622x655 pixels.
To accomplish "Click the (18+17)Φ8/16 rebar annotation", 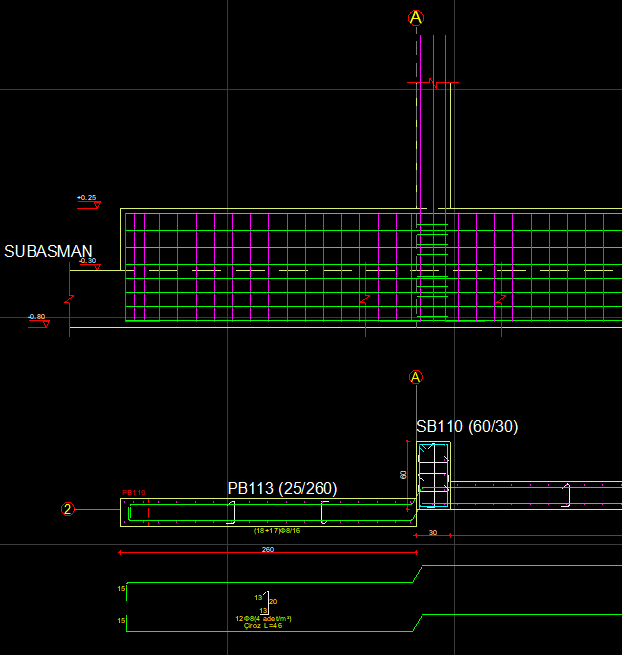I will point(277,531).
